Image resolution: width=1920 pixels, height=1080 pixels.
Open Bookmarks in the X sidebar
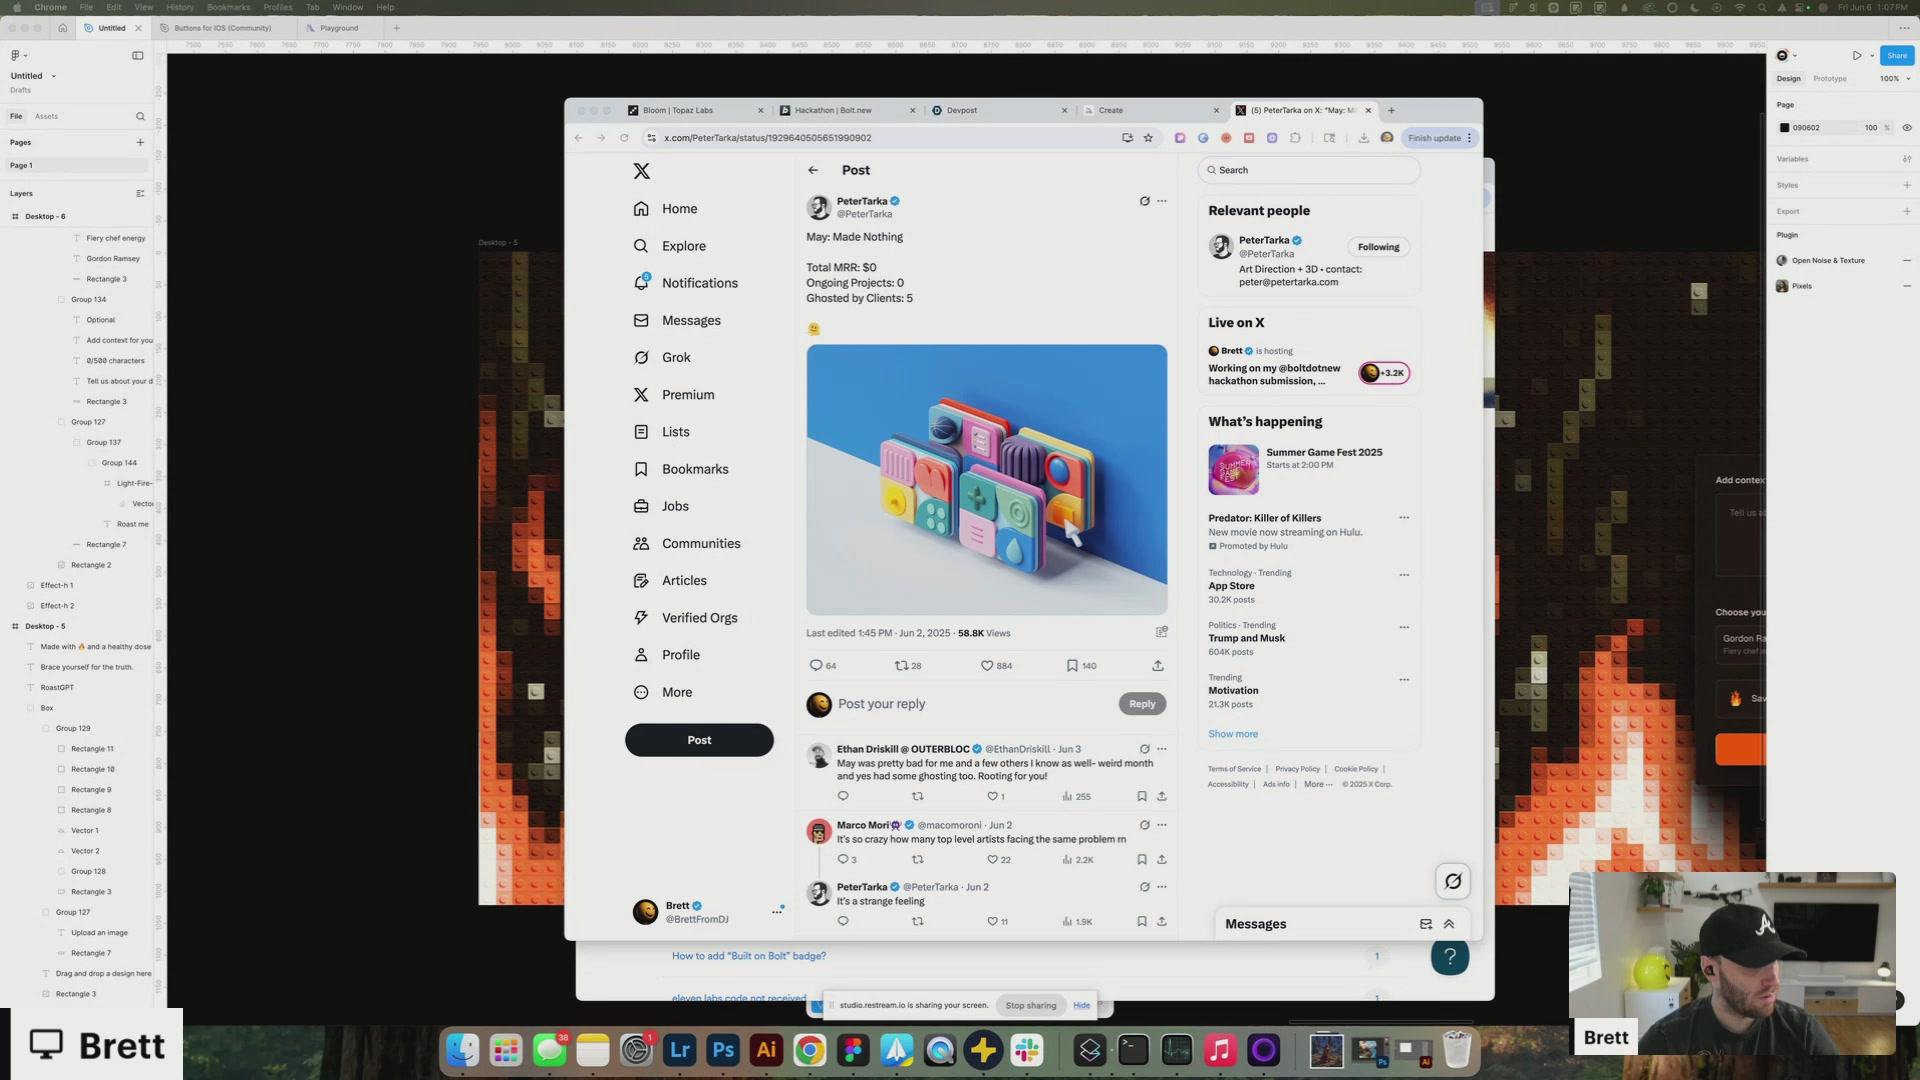pyautogui.click(x=694, y=469)
